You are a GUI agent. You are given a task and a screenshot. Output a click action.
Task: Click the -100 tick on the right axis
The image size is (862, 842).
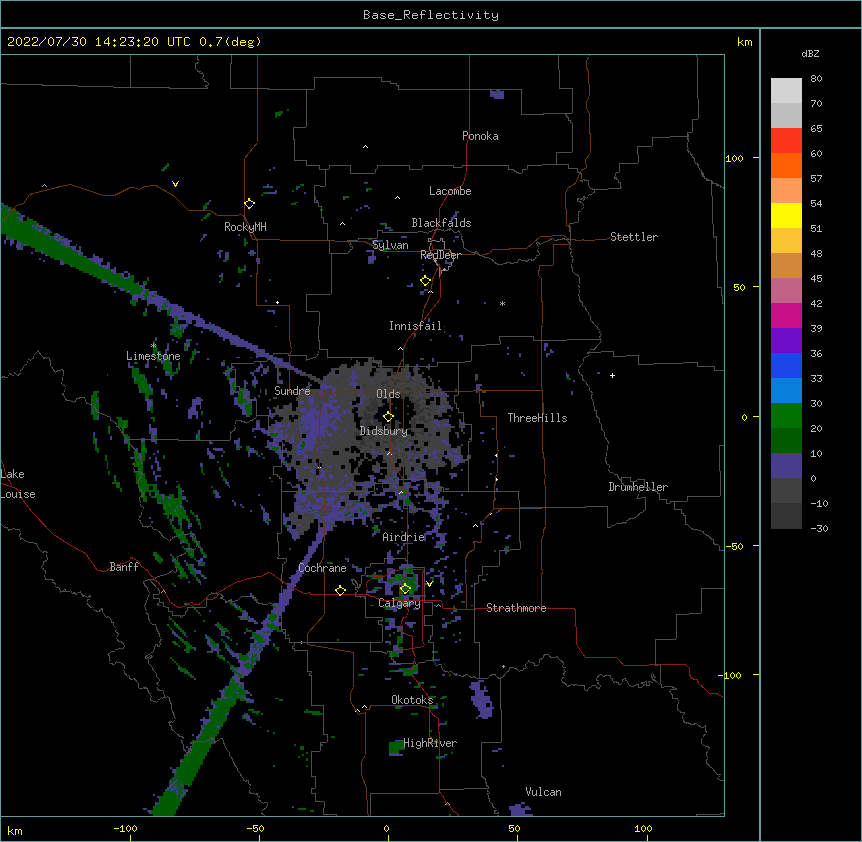(x=731, y=675)
